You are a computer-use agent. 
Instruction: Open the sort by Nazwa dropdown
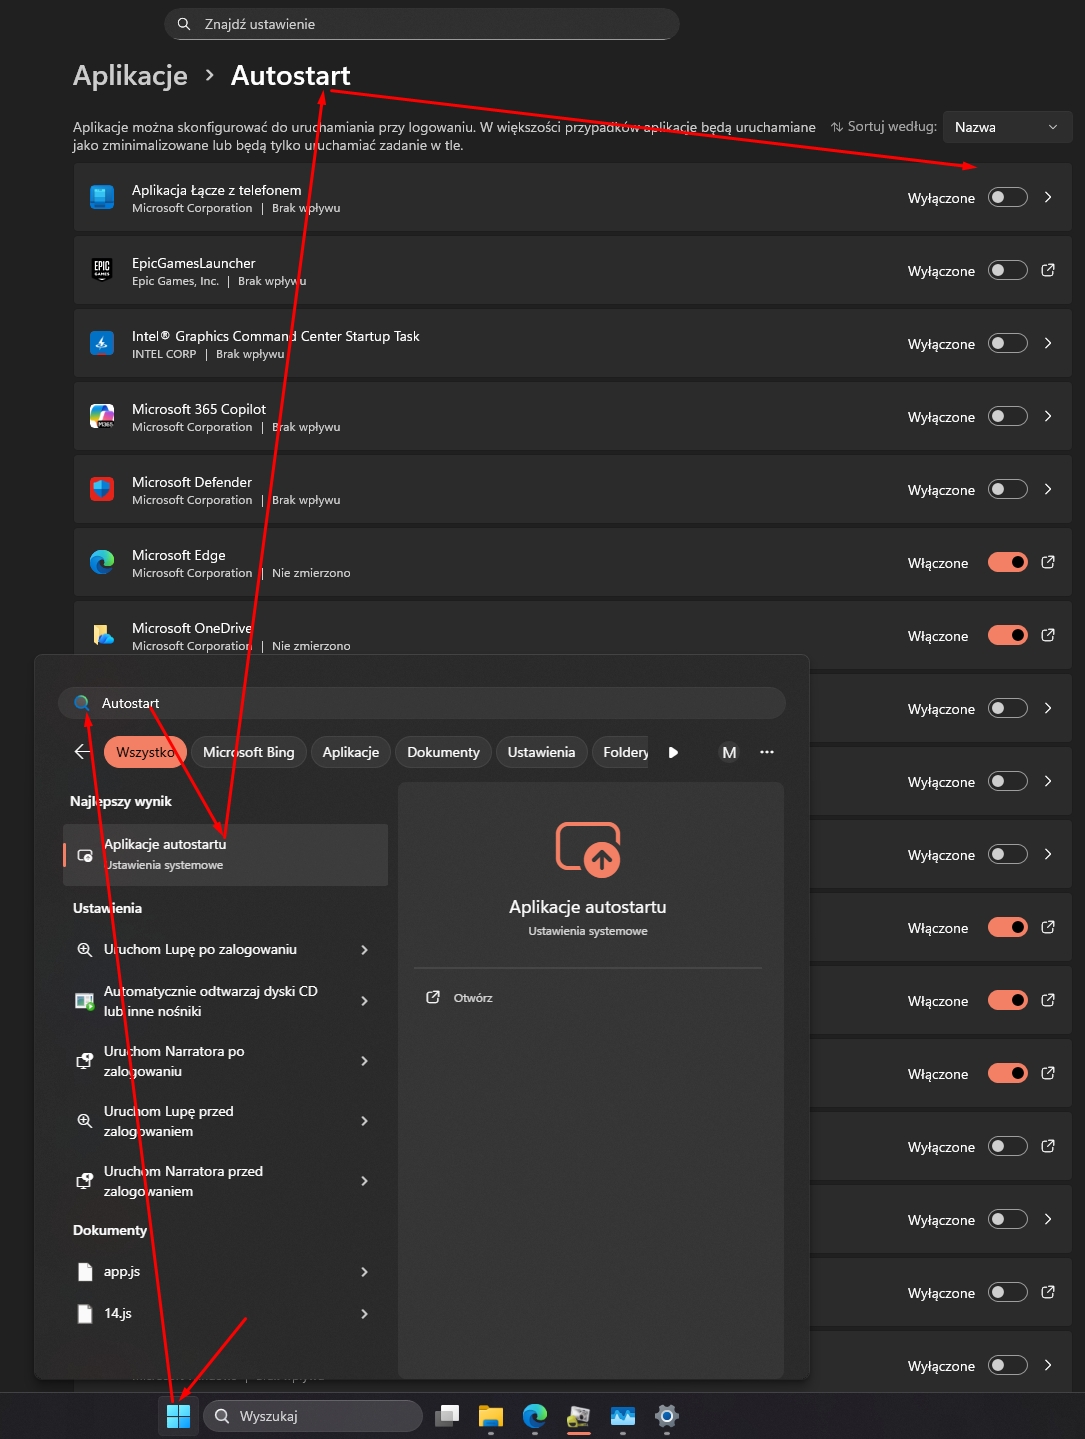point(1006,127)
